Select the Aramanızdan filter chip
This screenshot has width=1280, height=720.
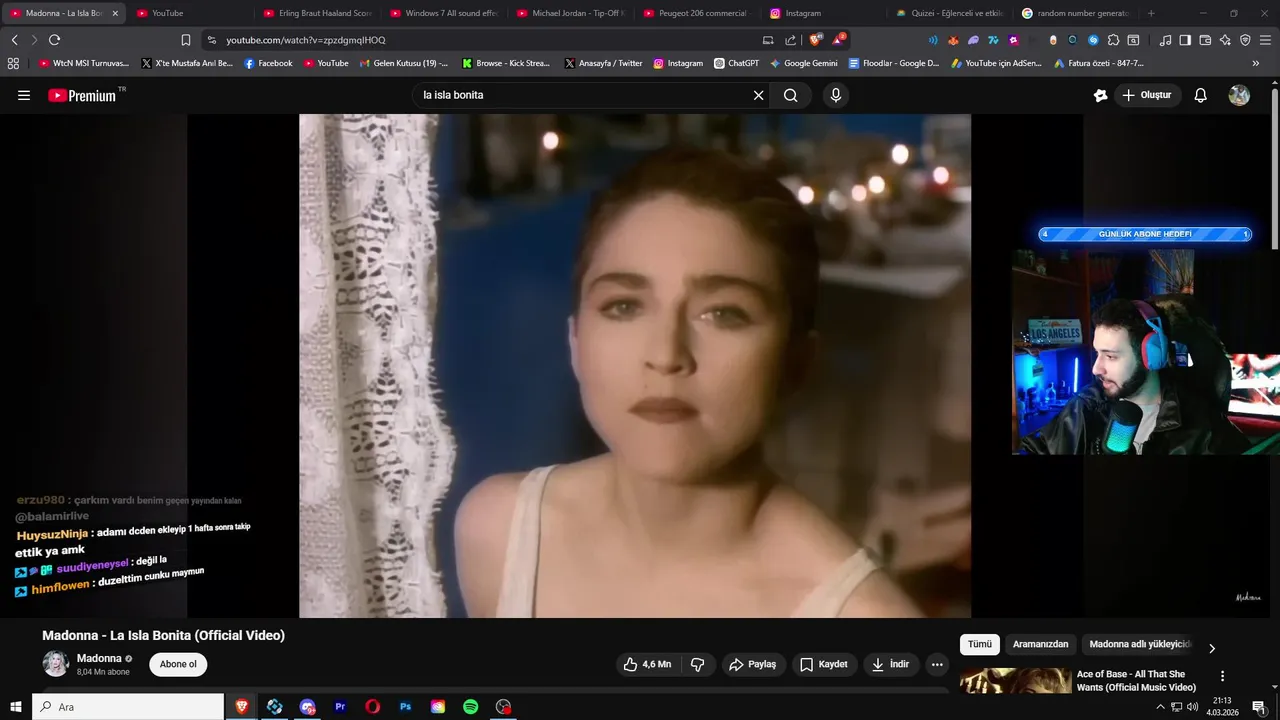pos(1040,644)
